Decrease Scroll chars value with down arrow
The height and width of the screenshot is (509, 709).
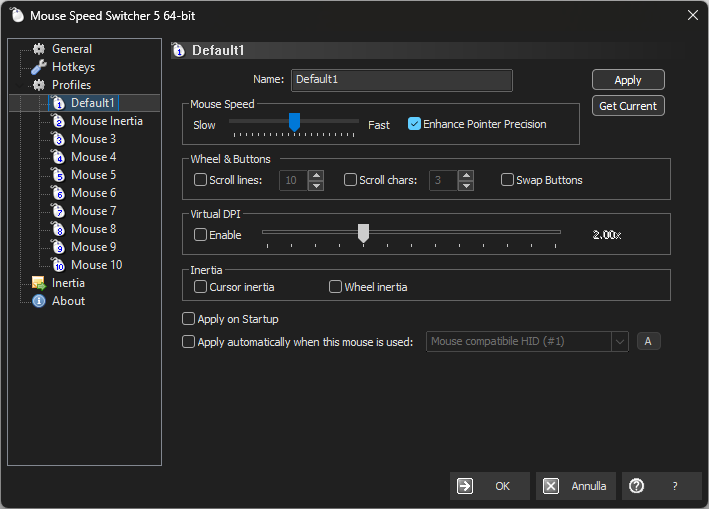(x=466, y=185)
